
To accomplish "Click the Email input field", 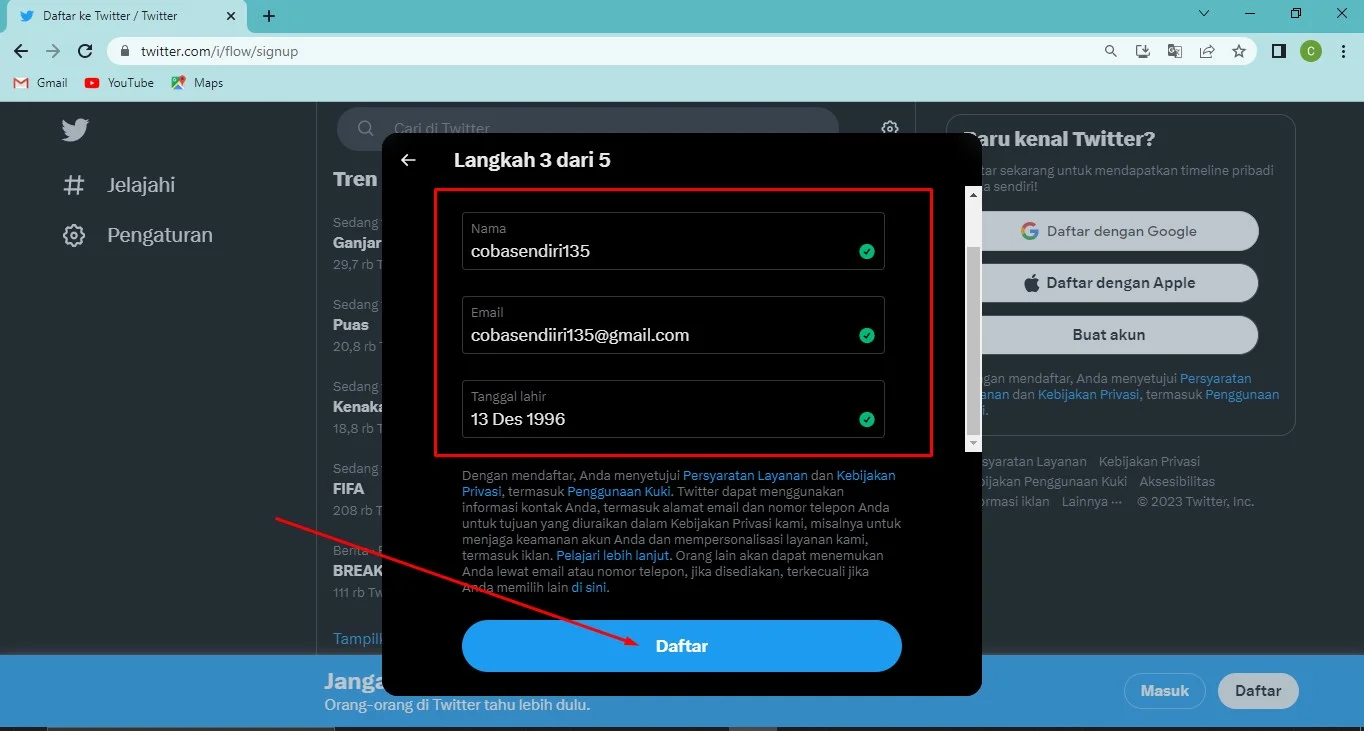I will [x=673, y=325].
